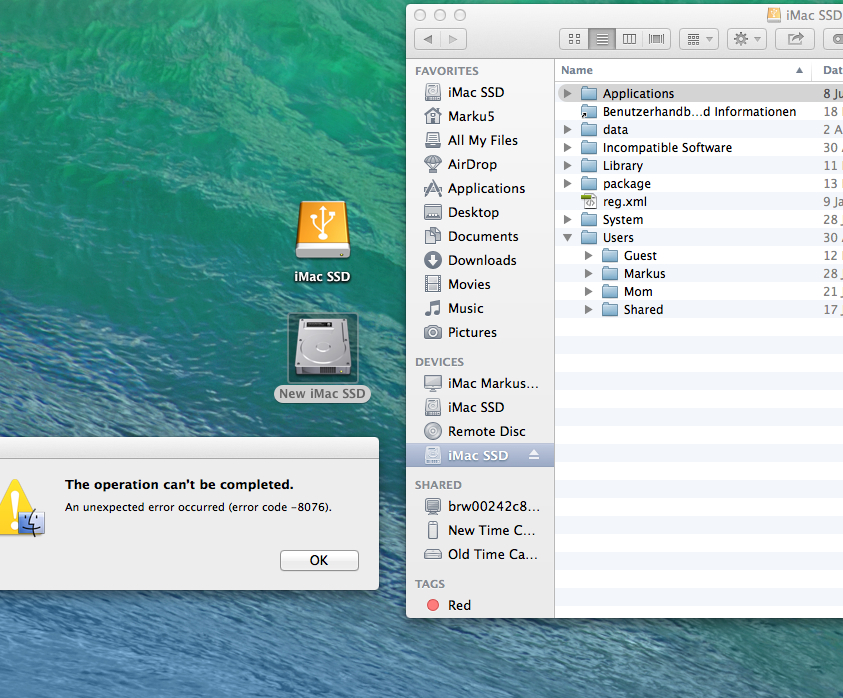Expand the Library folder
This screenshot has width=843, height=698.
567,166
